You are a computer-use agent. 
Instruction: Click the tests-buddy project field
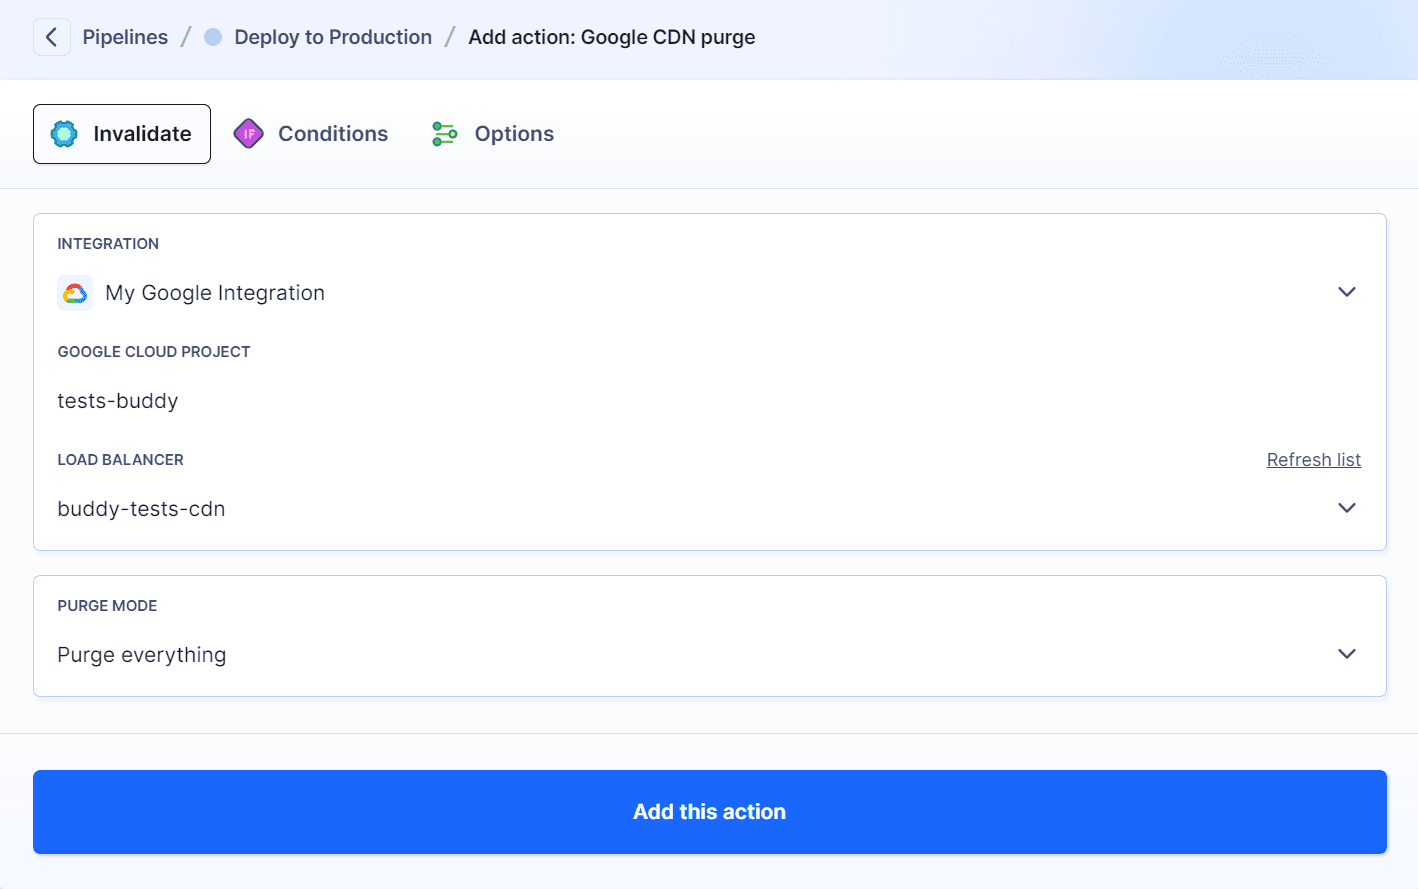click(117, 400)
